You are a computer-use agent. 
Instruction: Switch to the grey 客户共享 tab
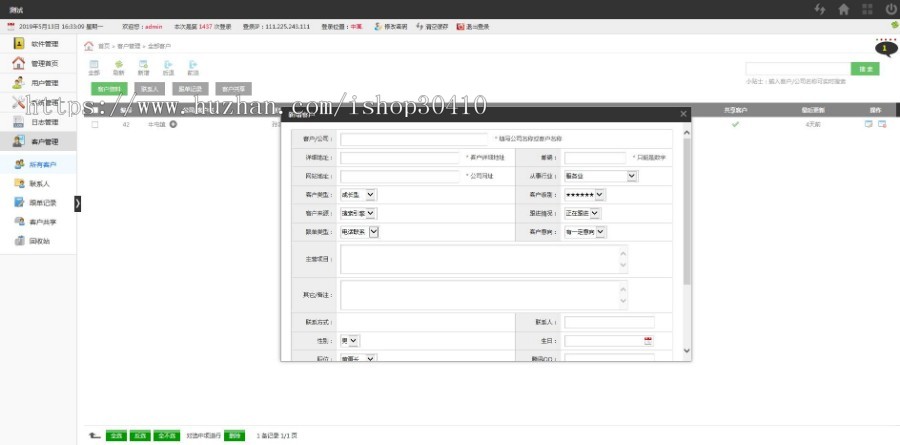pos(234,89)
